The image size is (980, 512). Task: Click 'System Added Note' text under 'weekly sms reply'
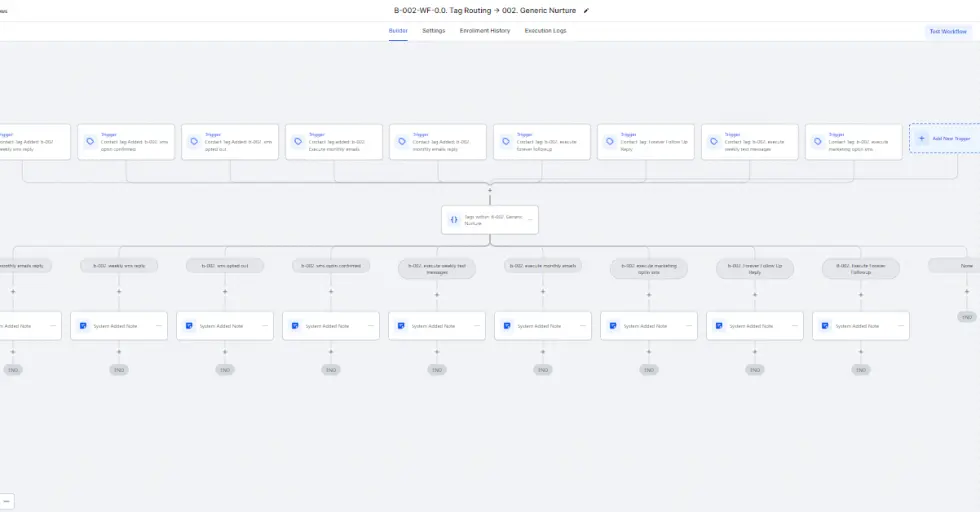click(x=115, y=326)
